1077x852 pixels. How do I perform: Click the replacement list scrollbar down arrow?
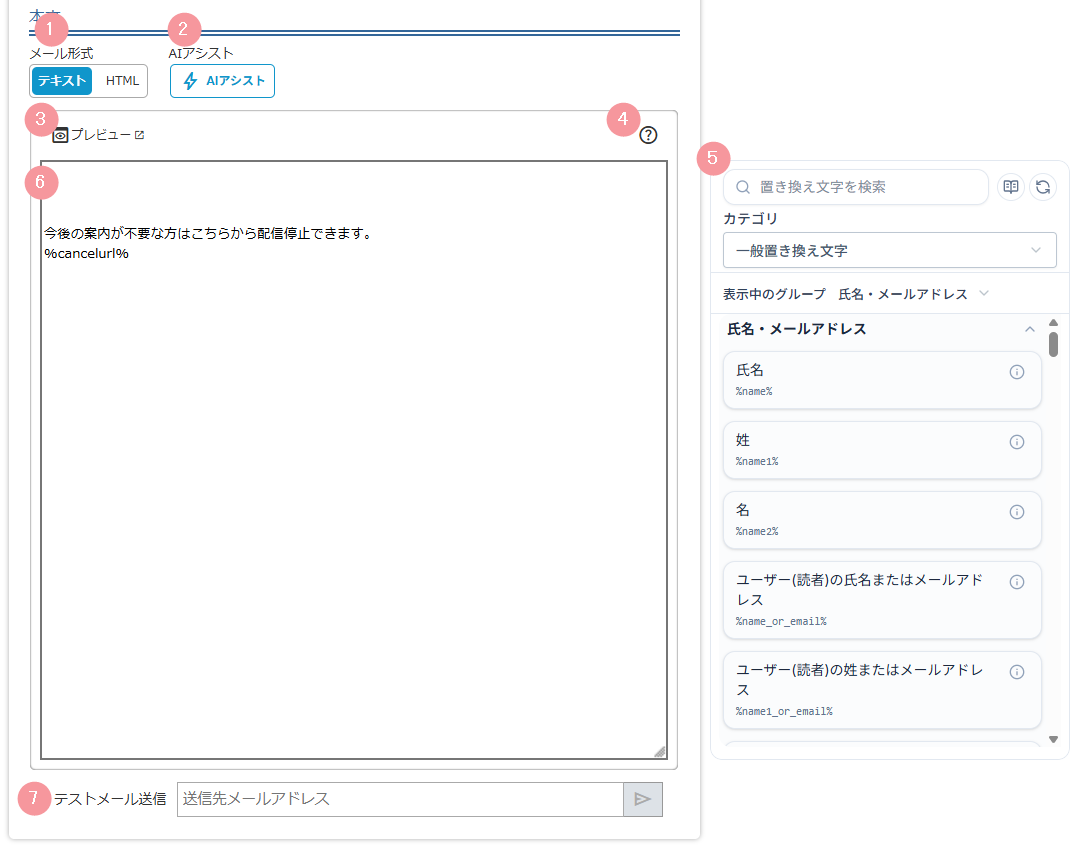pos(1053,739)
